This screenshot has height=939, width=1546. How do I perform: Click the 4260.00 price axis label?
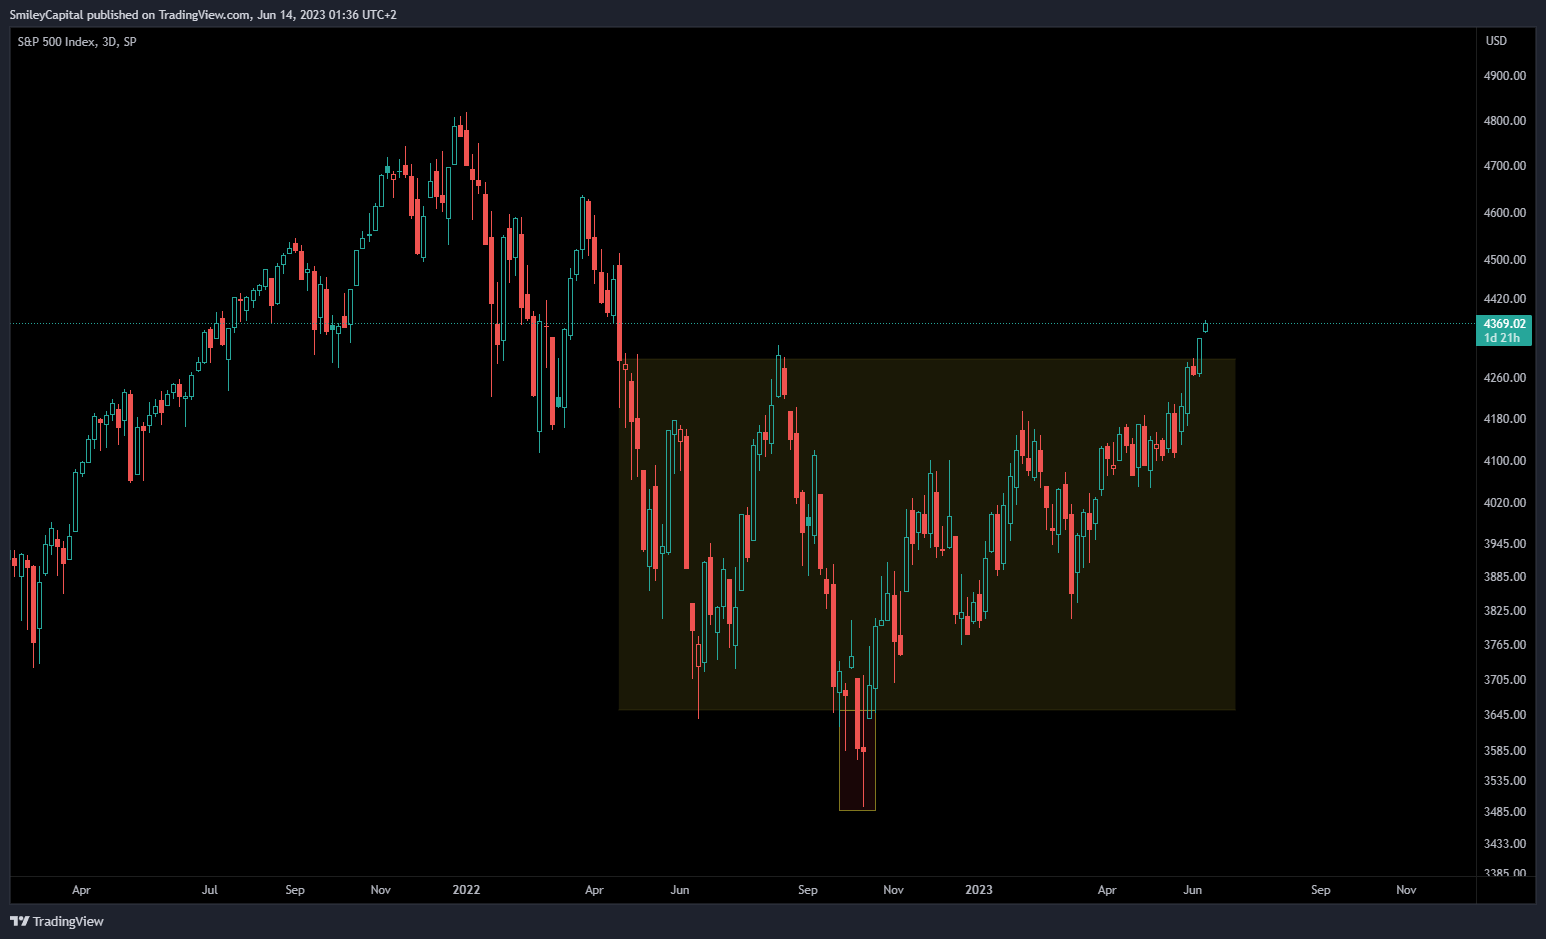coord(1505,378)
